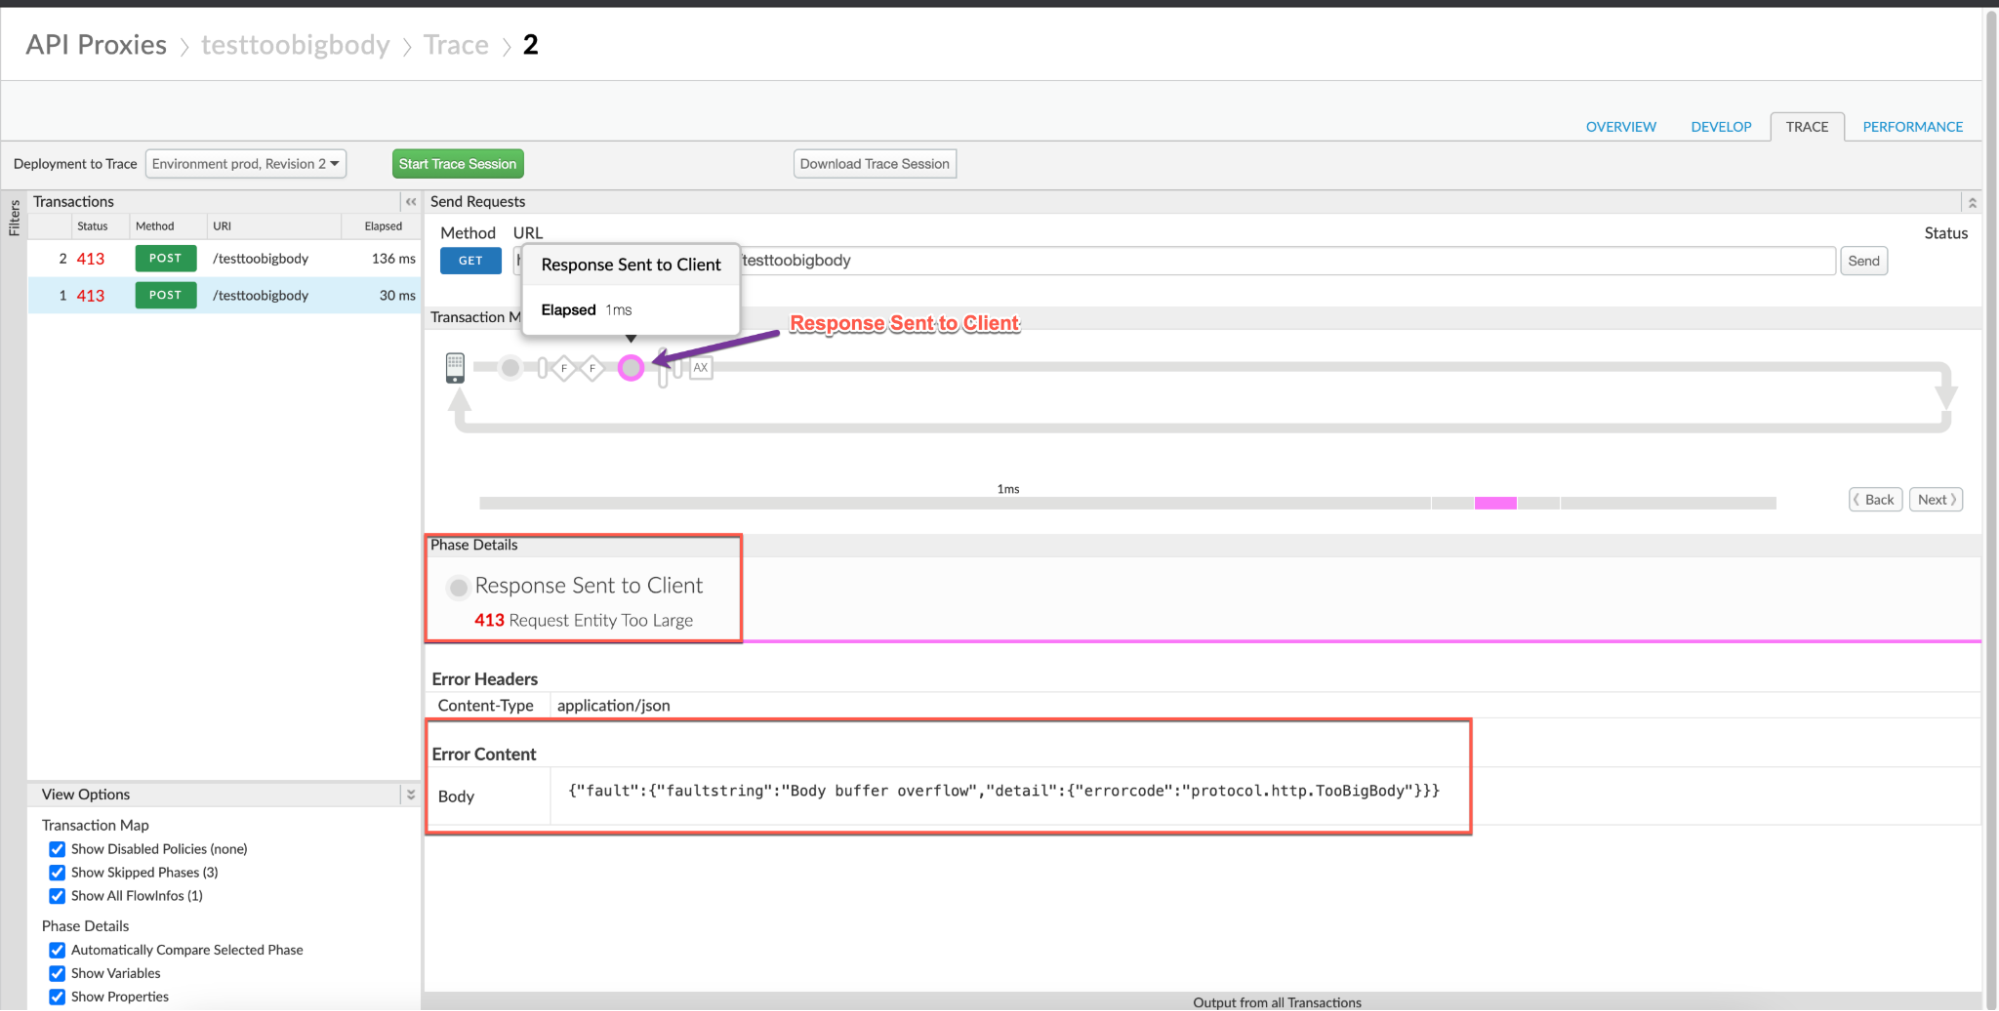Viewport: 1999px width, 1011px height.
Task: Click the AX analytics step icon
Action: pos(701,367)
